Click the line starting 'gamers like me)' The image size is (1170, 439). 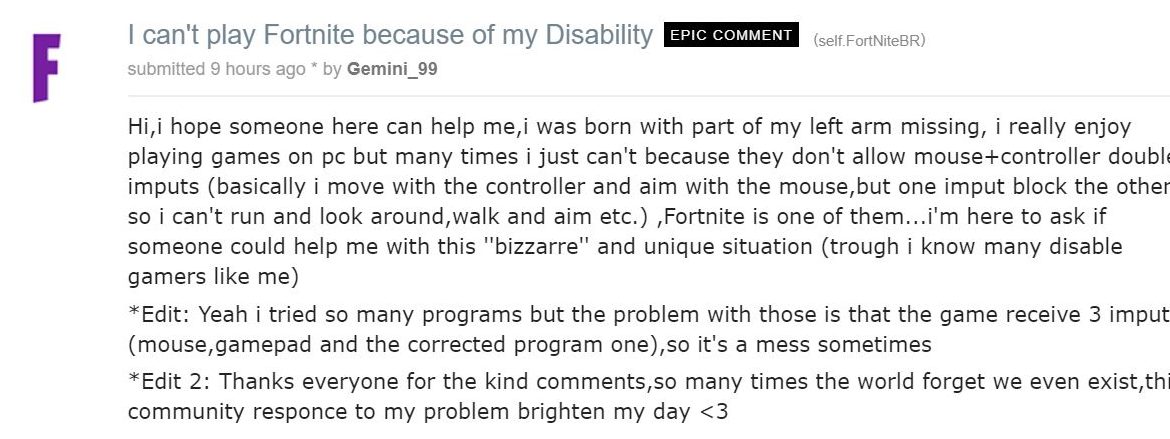pos(213,277)
